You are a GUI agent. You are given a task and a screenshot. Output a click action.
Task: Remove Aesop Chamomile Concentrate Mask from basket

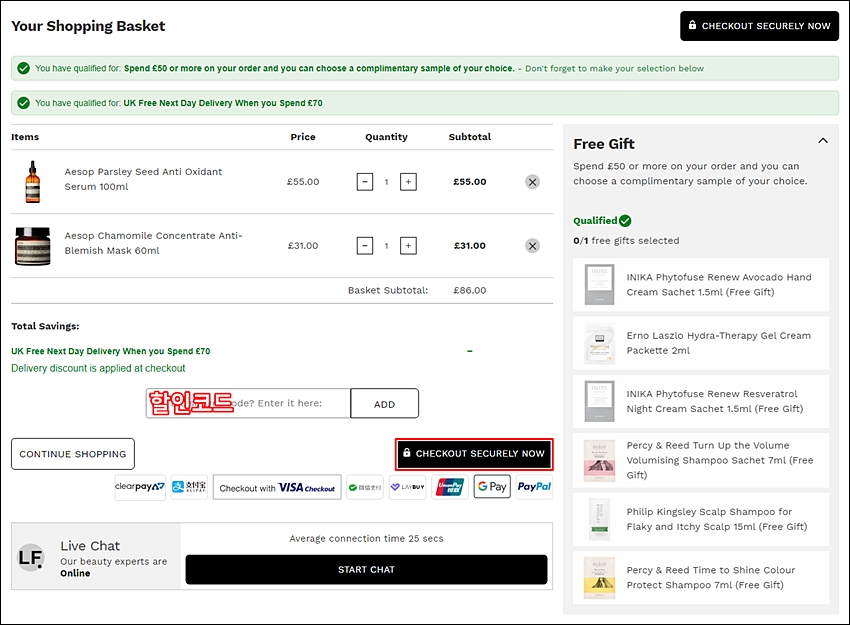pos(532,246)
